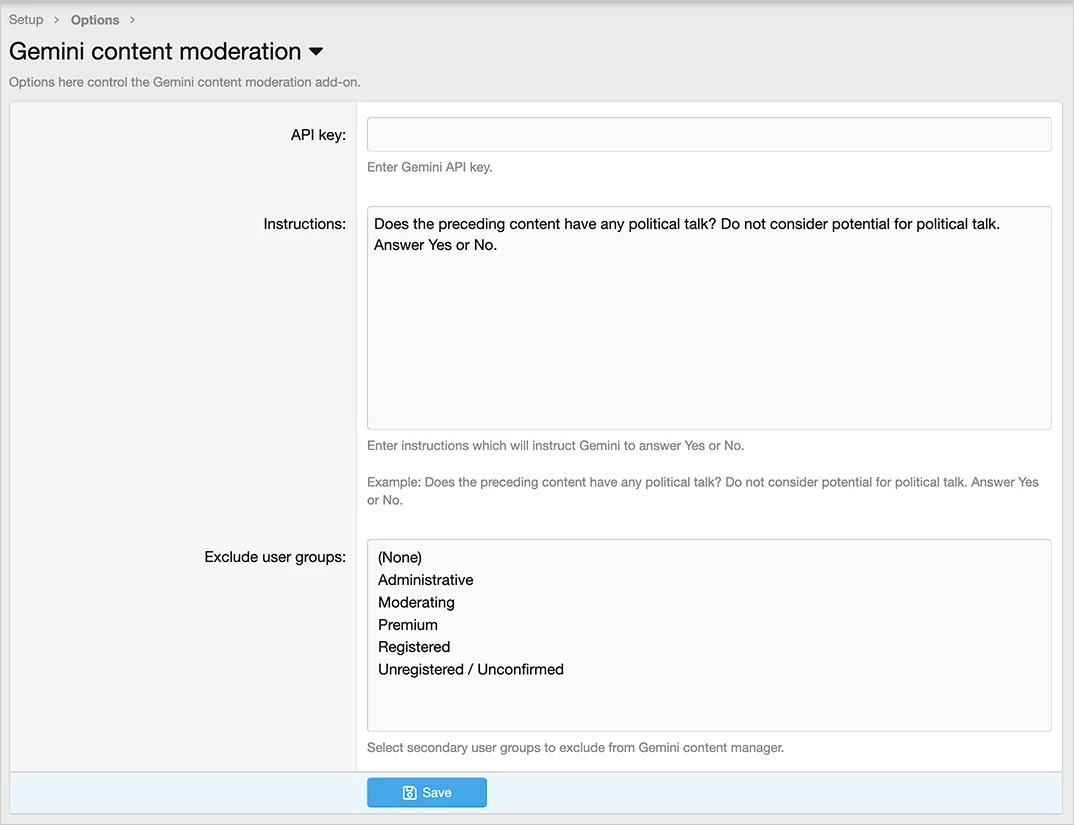Click the floppy disk icon on Save
Viewport: 1074px width, 825px height.
tap(409, 793)
